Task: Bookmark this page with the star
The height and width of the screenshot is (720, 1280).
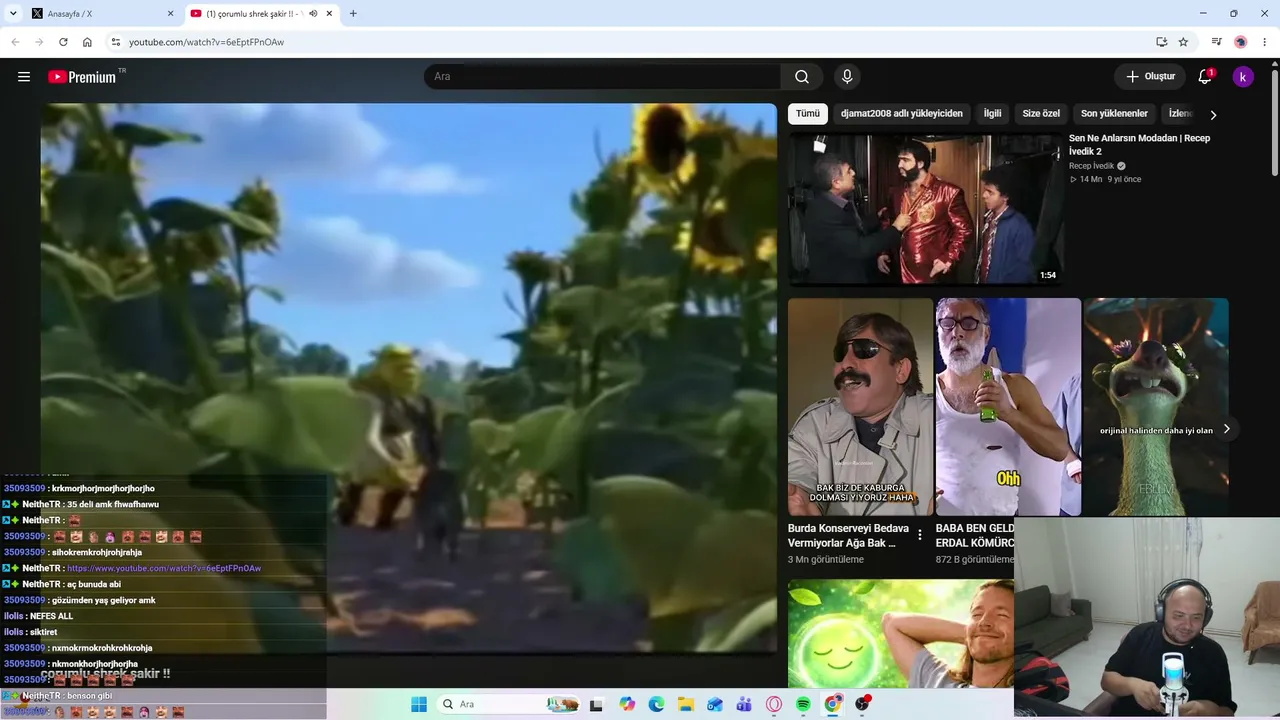Action: (1183, 42)
